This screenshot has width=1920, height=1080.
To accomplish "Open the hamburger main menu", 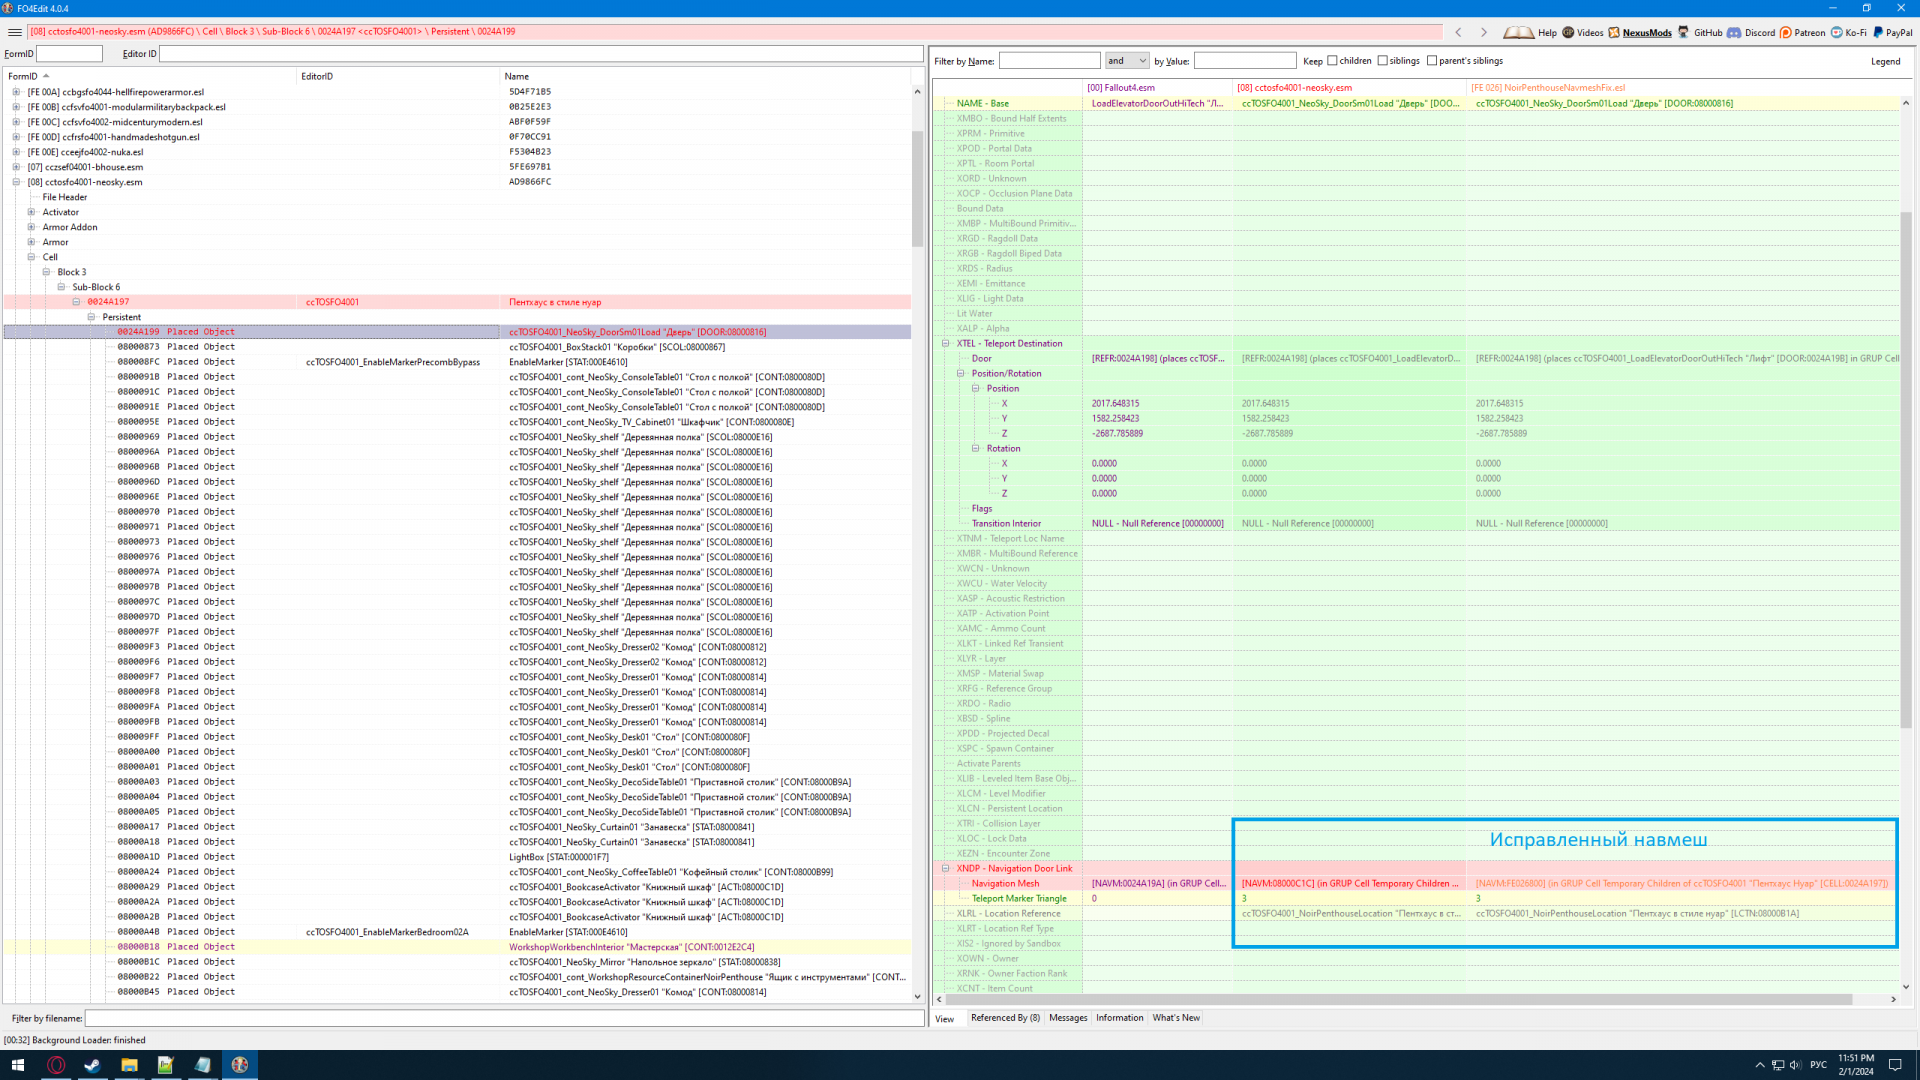I will 15,32.
